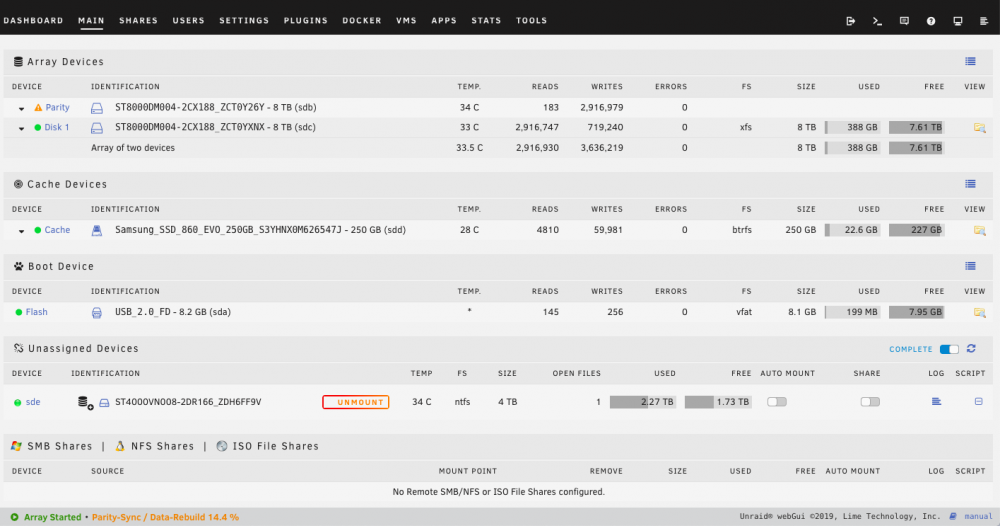
Task: Open the Docker tab
Action: click(362, 20)
